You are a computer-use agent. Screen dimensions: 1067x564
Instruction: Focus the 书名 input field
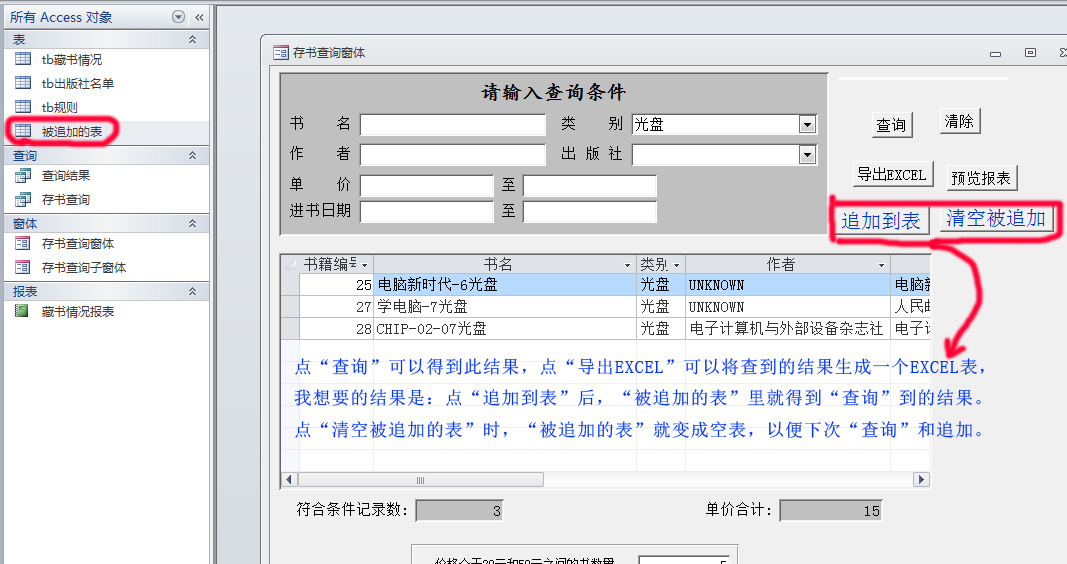pyautogui.click(x=453, y=125)
